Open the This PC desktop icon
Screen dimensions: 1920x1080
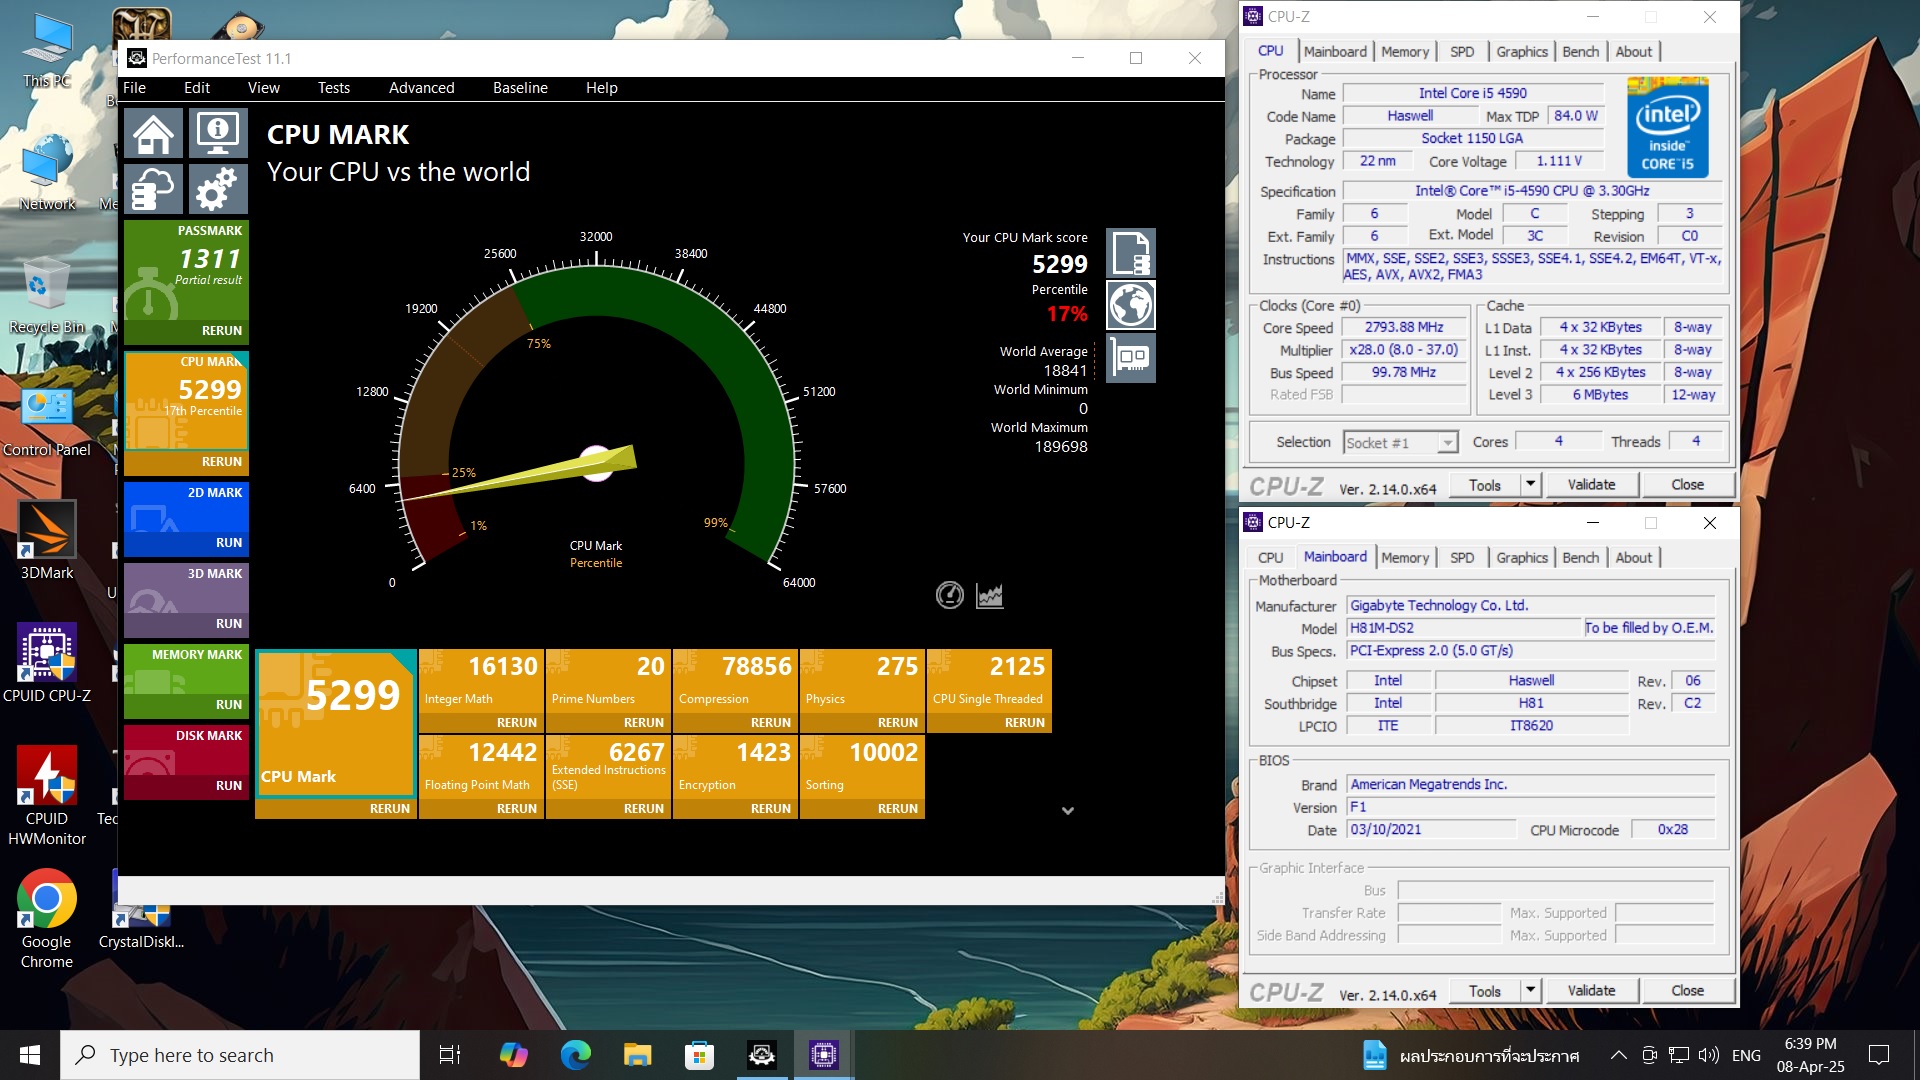coord(46,50)
